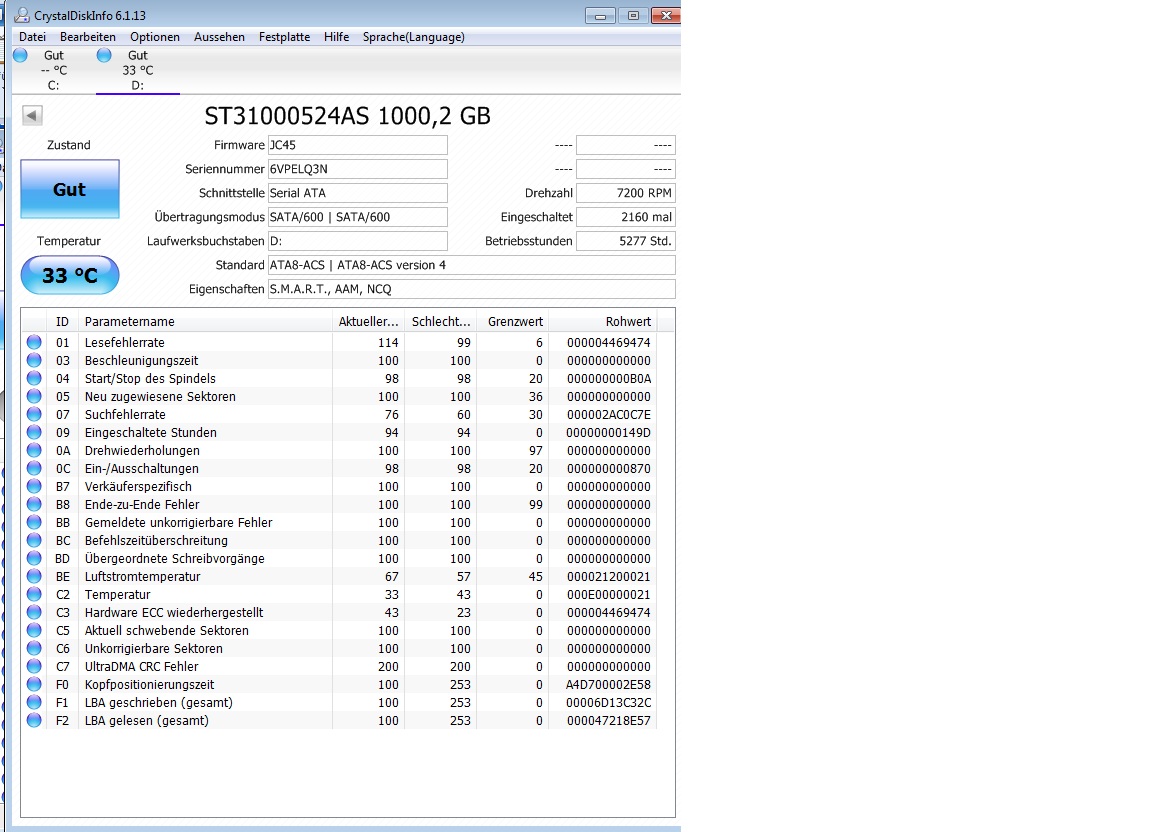Click status icon for Übergeordnete Schreibvorgänge row

tap(34, 558)
